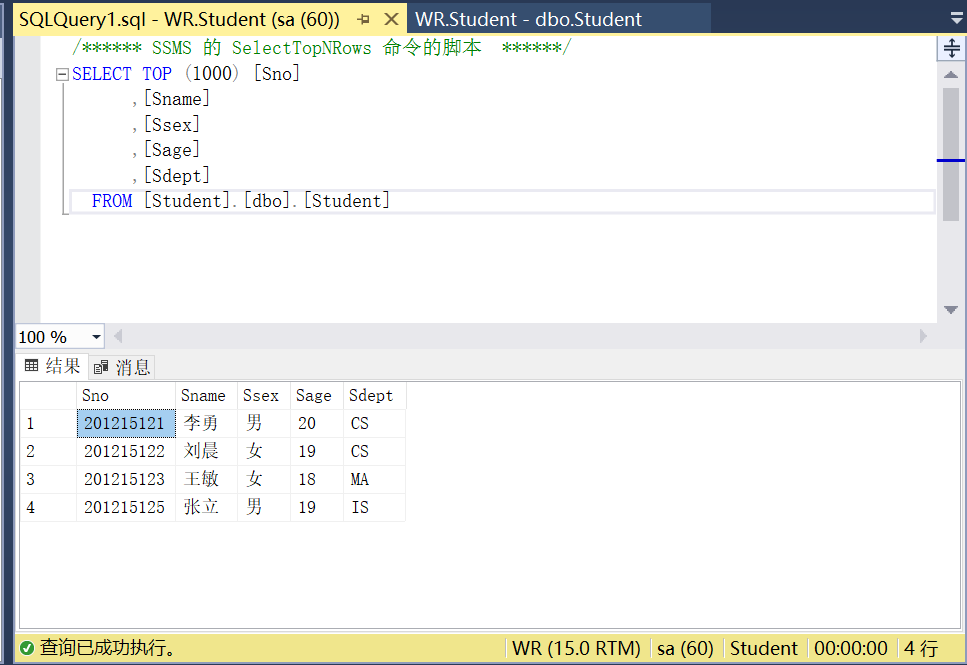Click the SELECT keyword in editor

pos(102,74)
